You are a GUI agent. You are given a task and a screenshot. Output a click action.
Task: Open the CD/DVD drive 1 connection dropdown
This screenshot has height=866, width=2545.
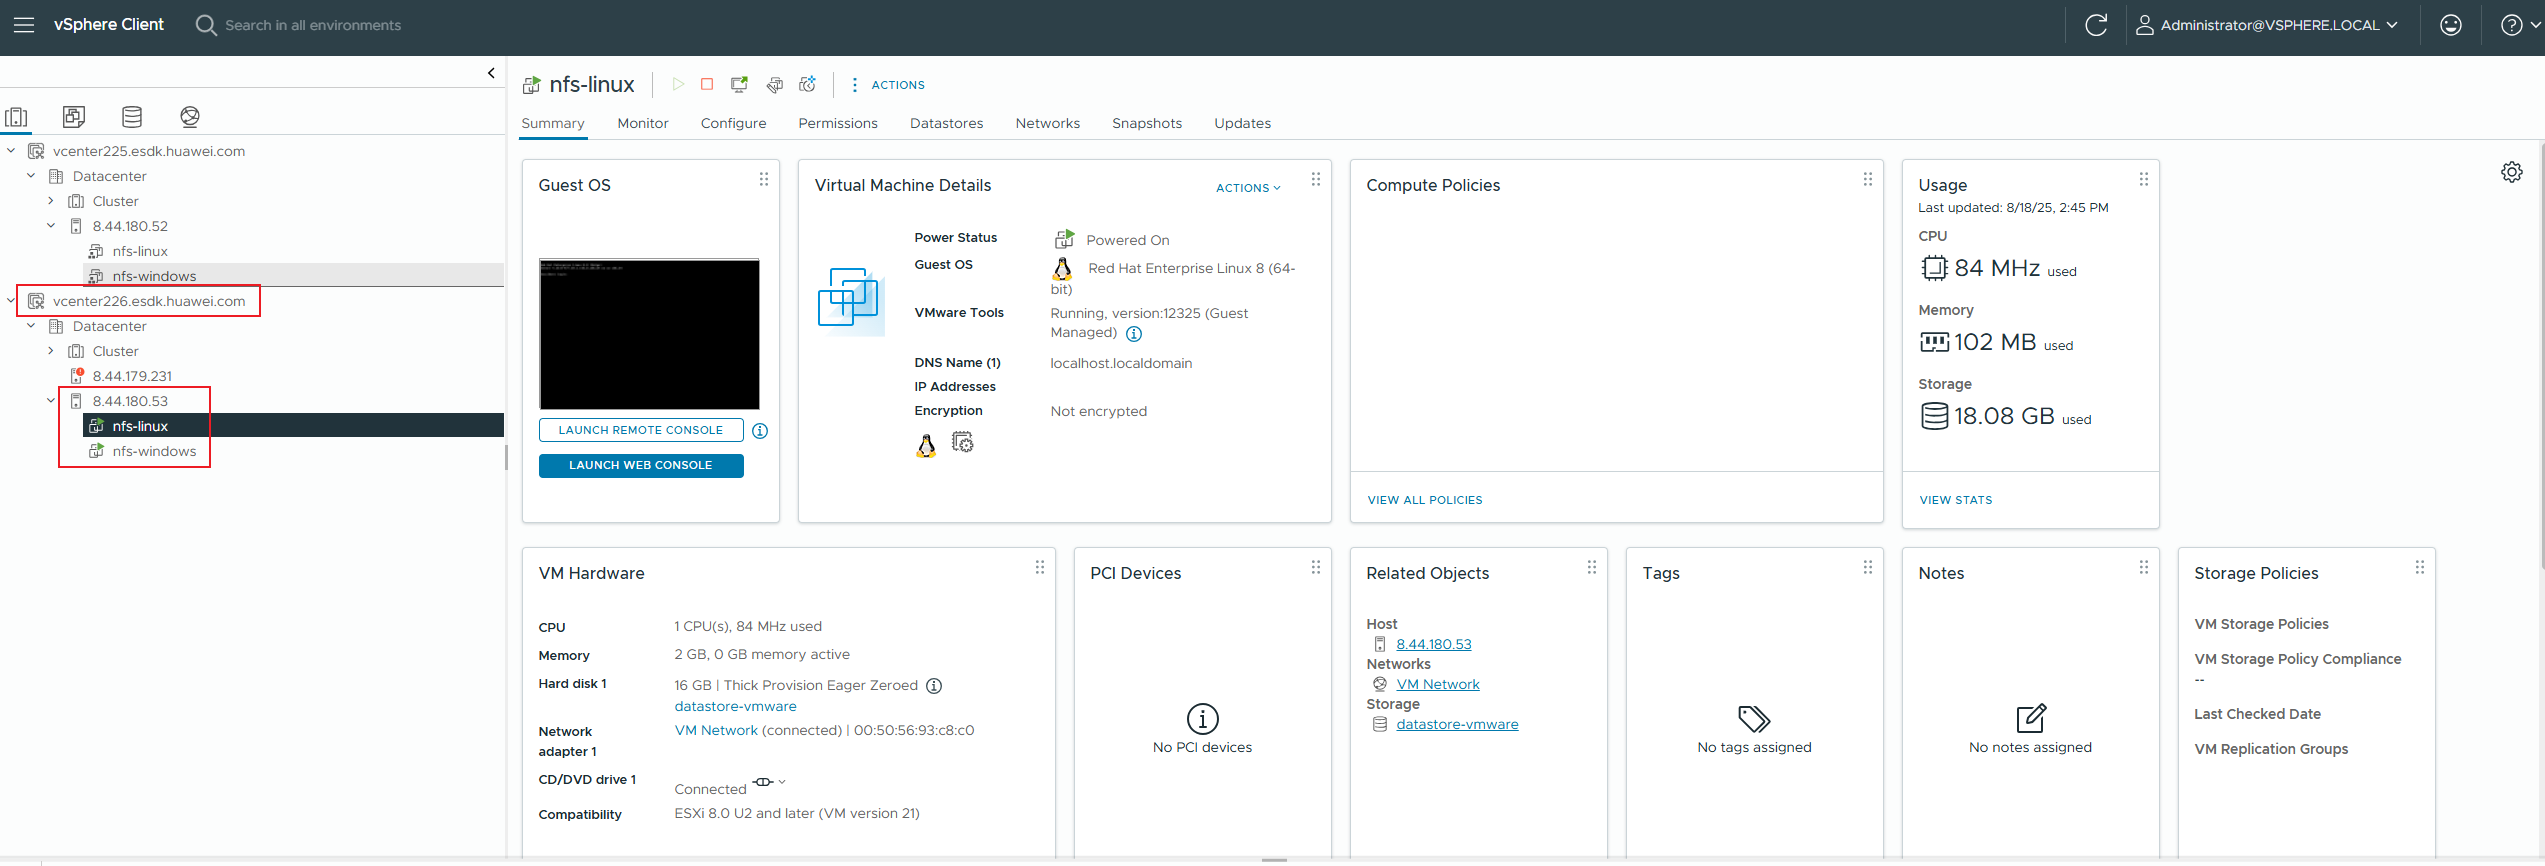pos(782,782)
